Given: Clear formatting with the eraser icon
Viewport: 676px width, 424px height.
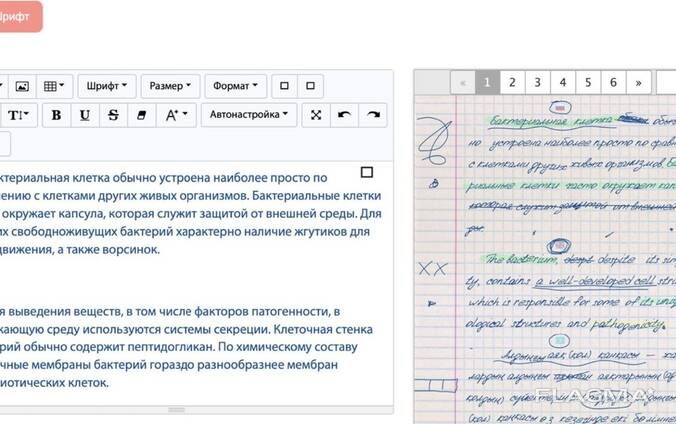Looking at the screenshot, I should [x=141, y=115].
